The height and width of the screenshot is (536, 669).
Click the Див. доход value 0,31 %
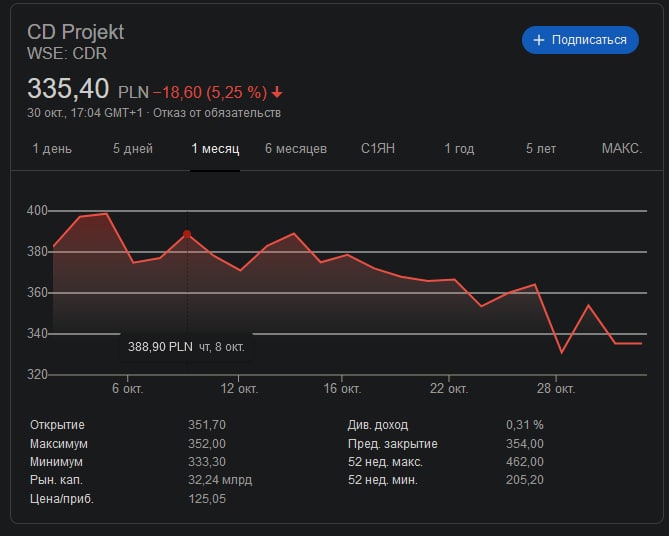[525, 425]
